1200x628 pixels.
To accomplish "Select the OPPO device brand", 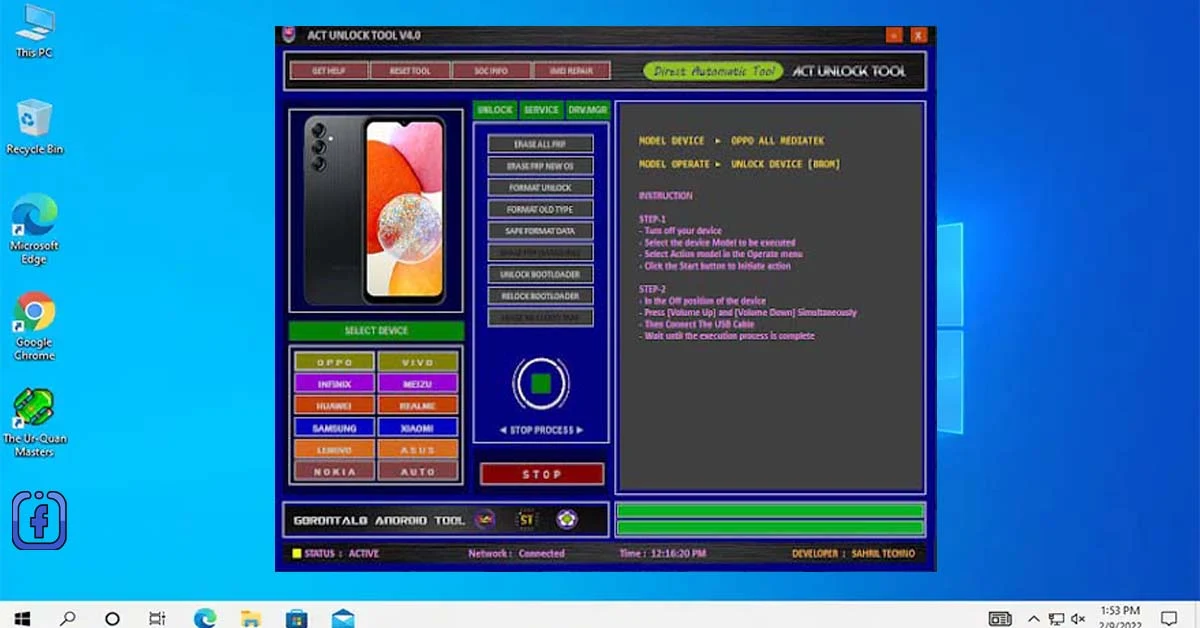I will tap(335, 362).
